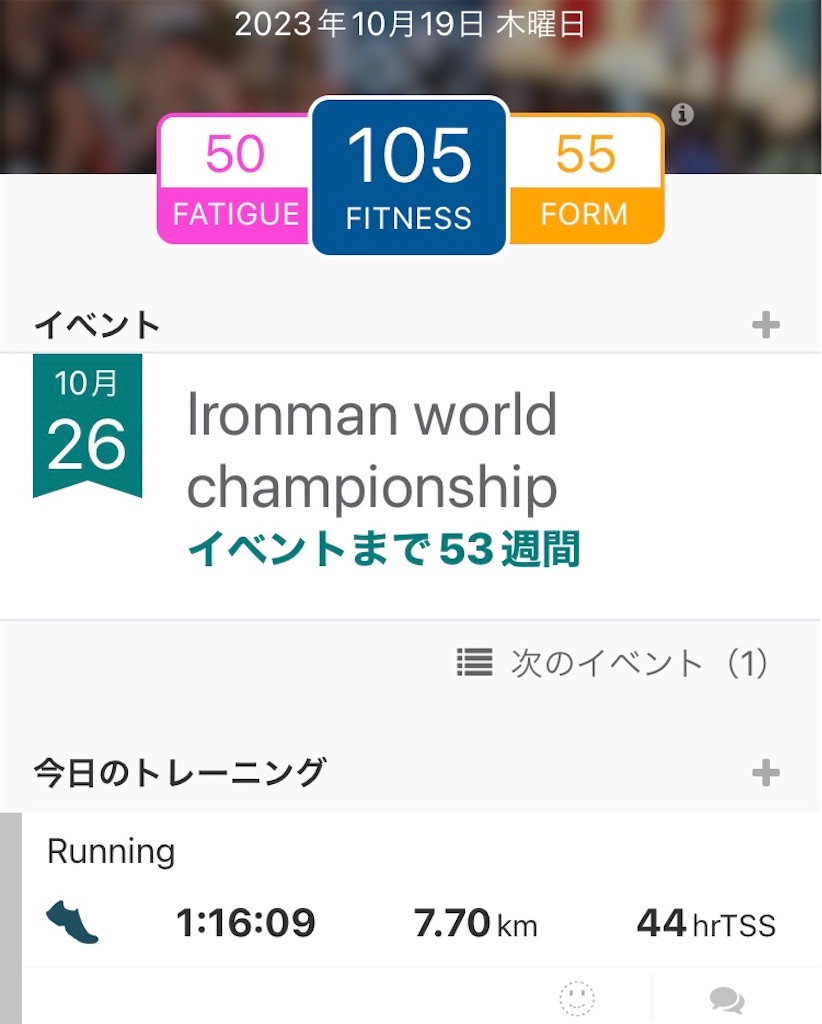
Task: Open the Running workout entry
Action: coord(420,889)
